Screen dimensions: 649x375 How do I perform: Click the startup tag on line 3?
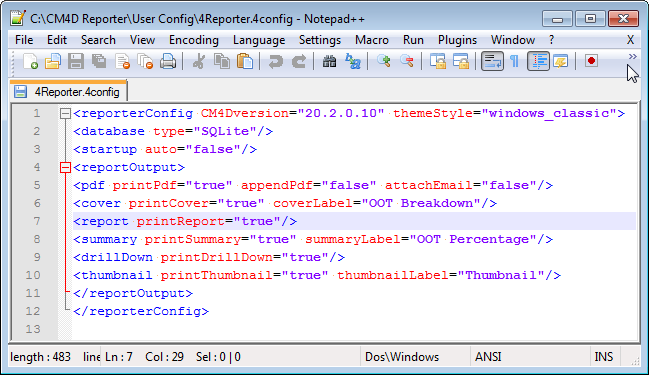coord(109,149)
